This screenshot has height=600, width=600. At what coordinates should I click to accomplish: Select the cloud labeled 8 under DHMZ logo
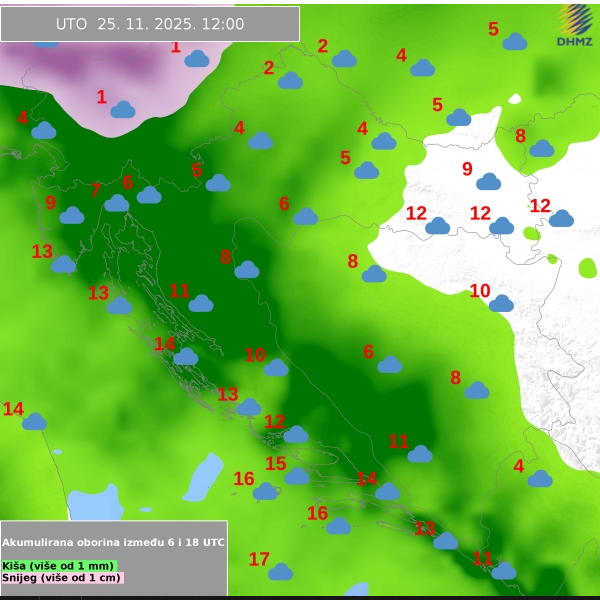coord(542,149)
